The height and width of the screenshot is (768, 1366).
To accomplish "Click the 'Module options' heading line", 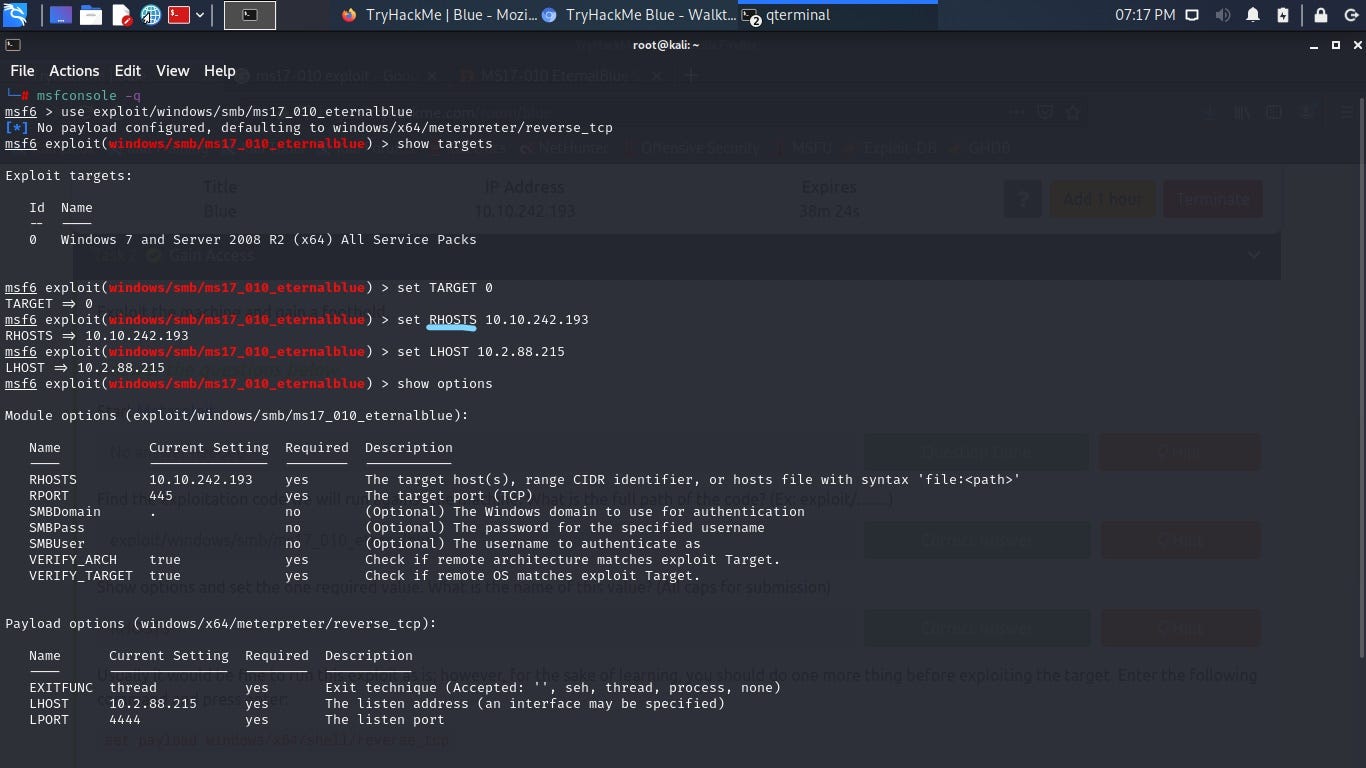I will [237, 416].
